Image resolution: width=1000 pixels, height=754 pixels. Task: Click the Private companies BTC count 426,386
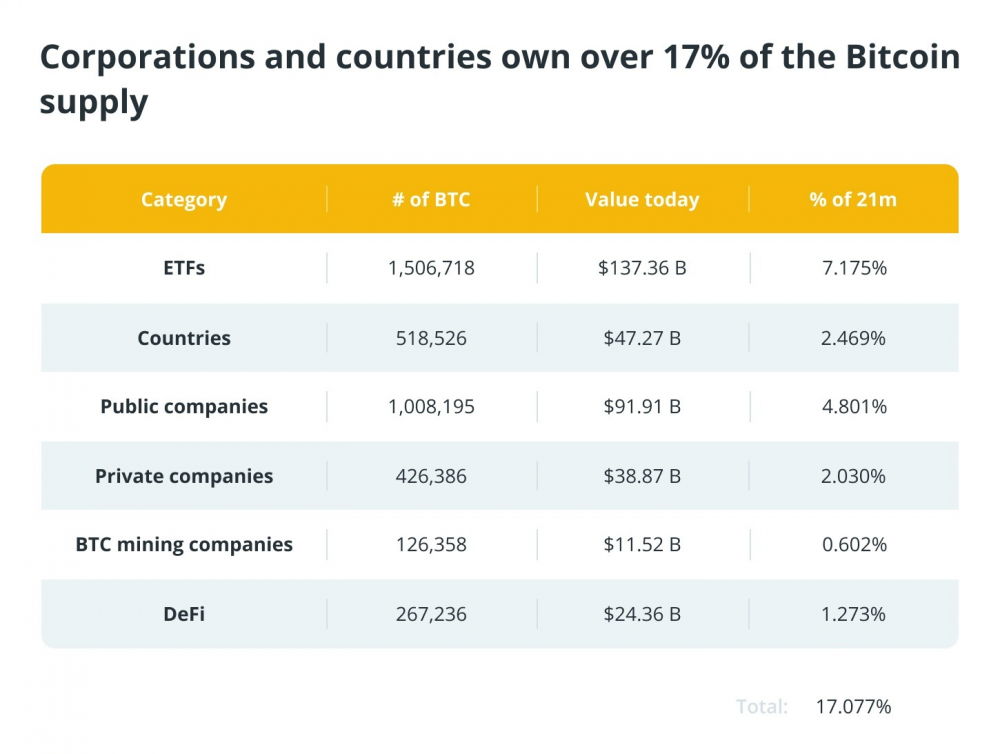pyautogui.click(x=431, y=476)
